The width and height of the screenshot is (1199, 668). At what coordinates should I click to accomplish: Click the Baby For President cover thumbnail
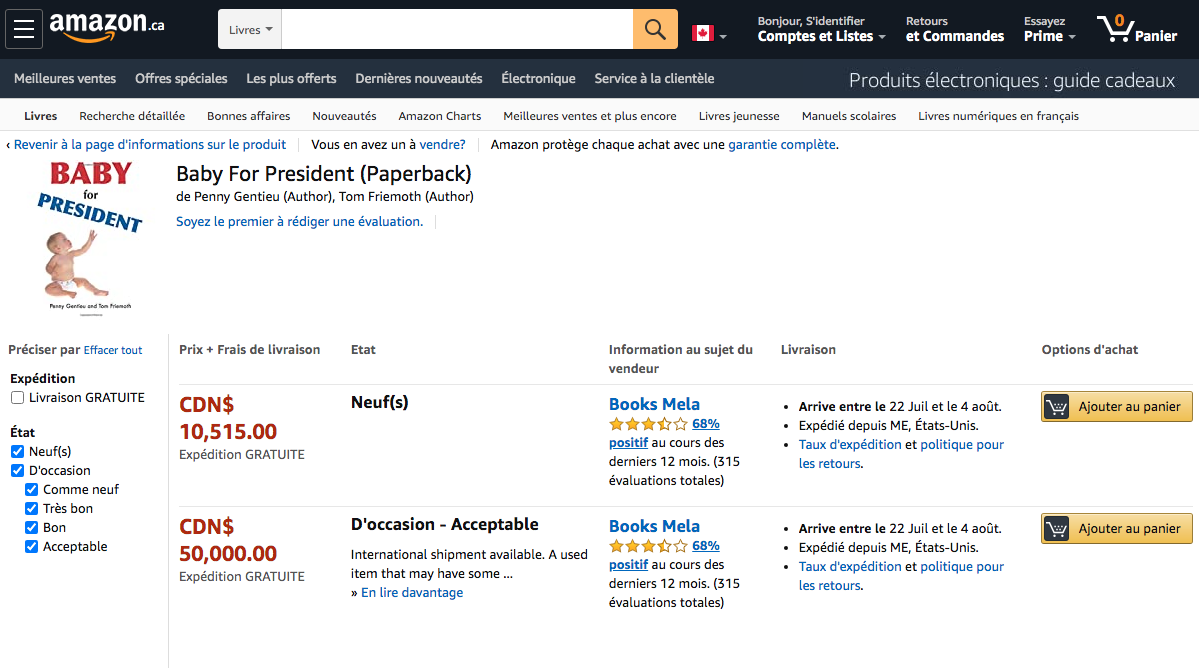90,238
